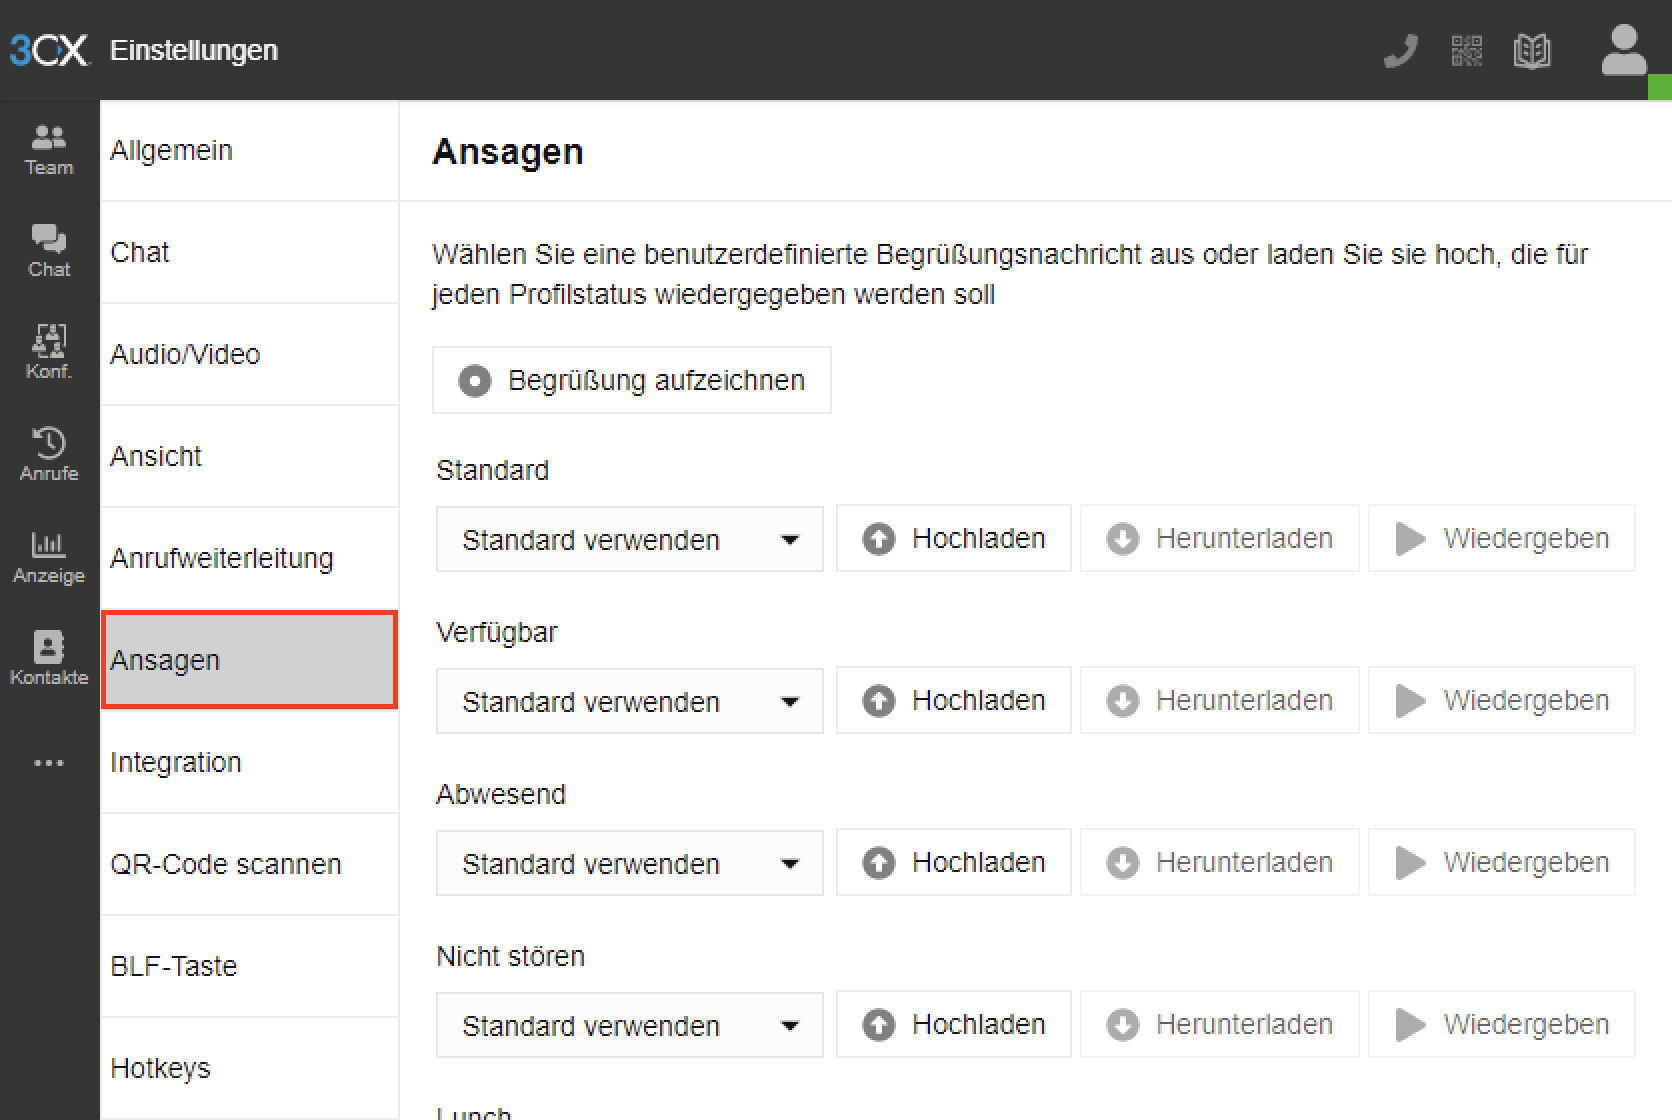
Task: Open the QR code icon in header
Action: (1466, 50)
